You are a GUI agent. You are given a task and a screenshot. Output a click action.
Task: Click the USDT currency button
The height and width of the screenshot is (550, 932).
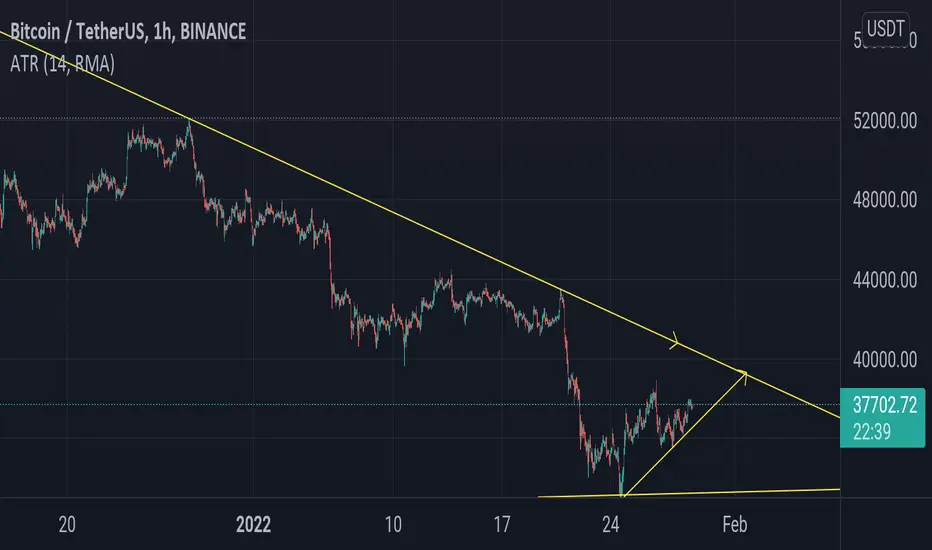[x=885, y=28]
